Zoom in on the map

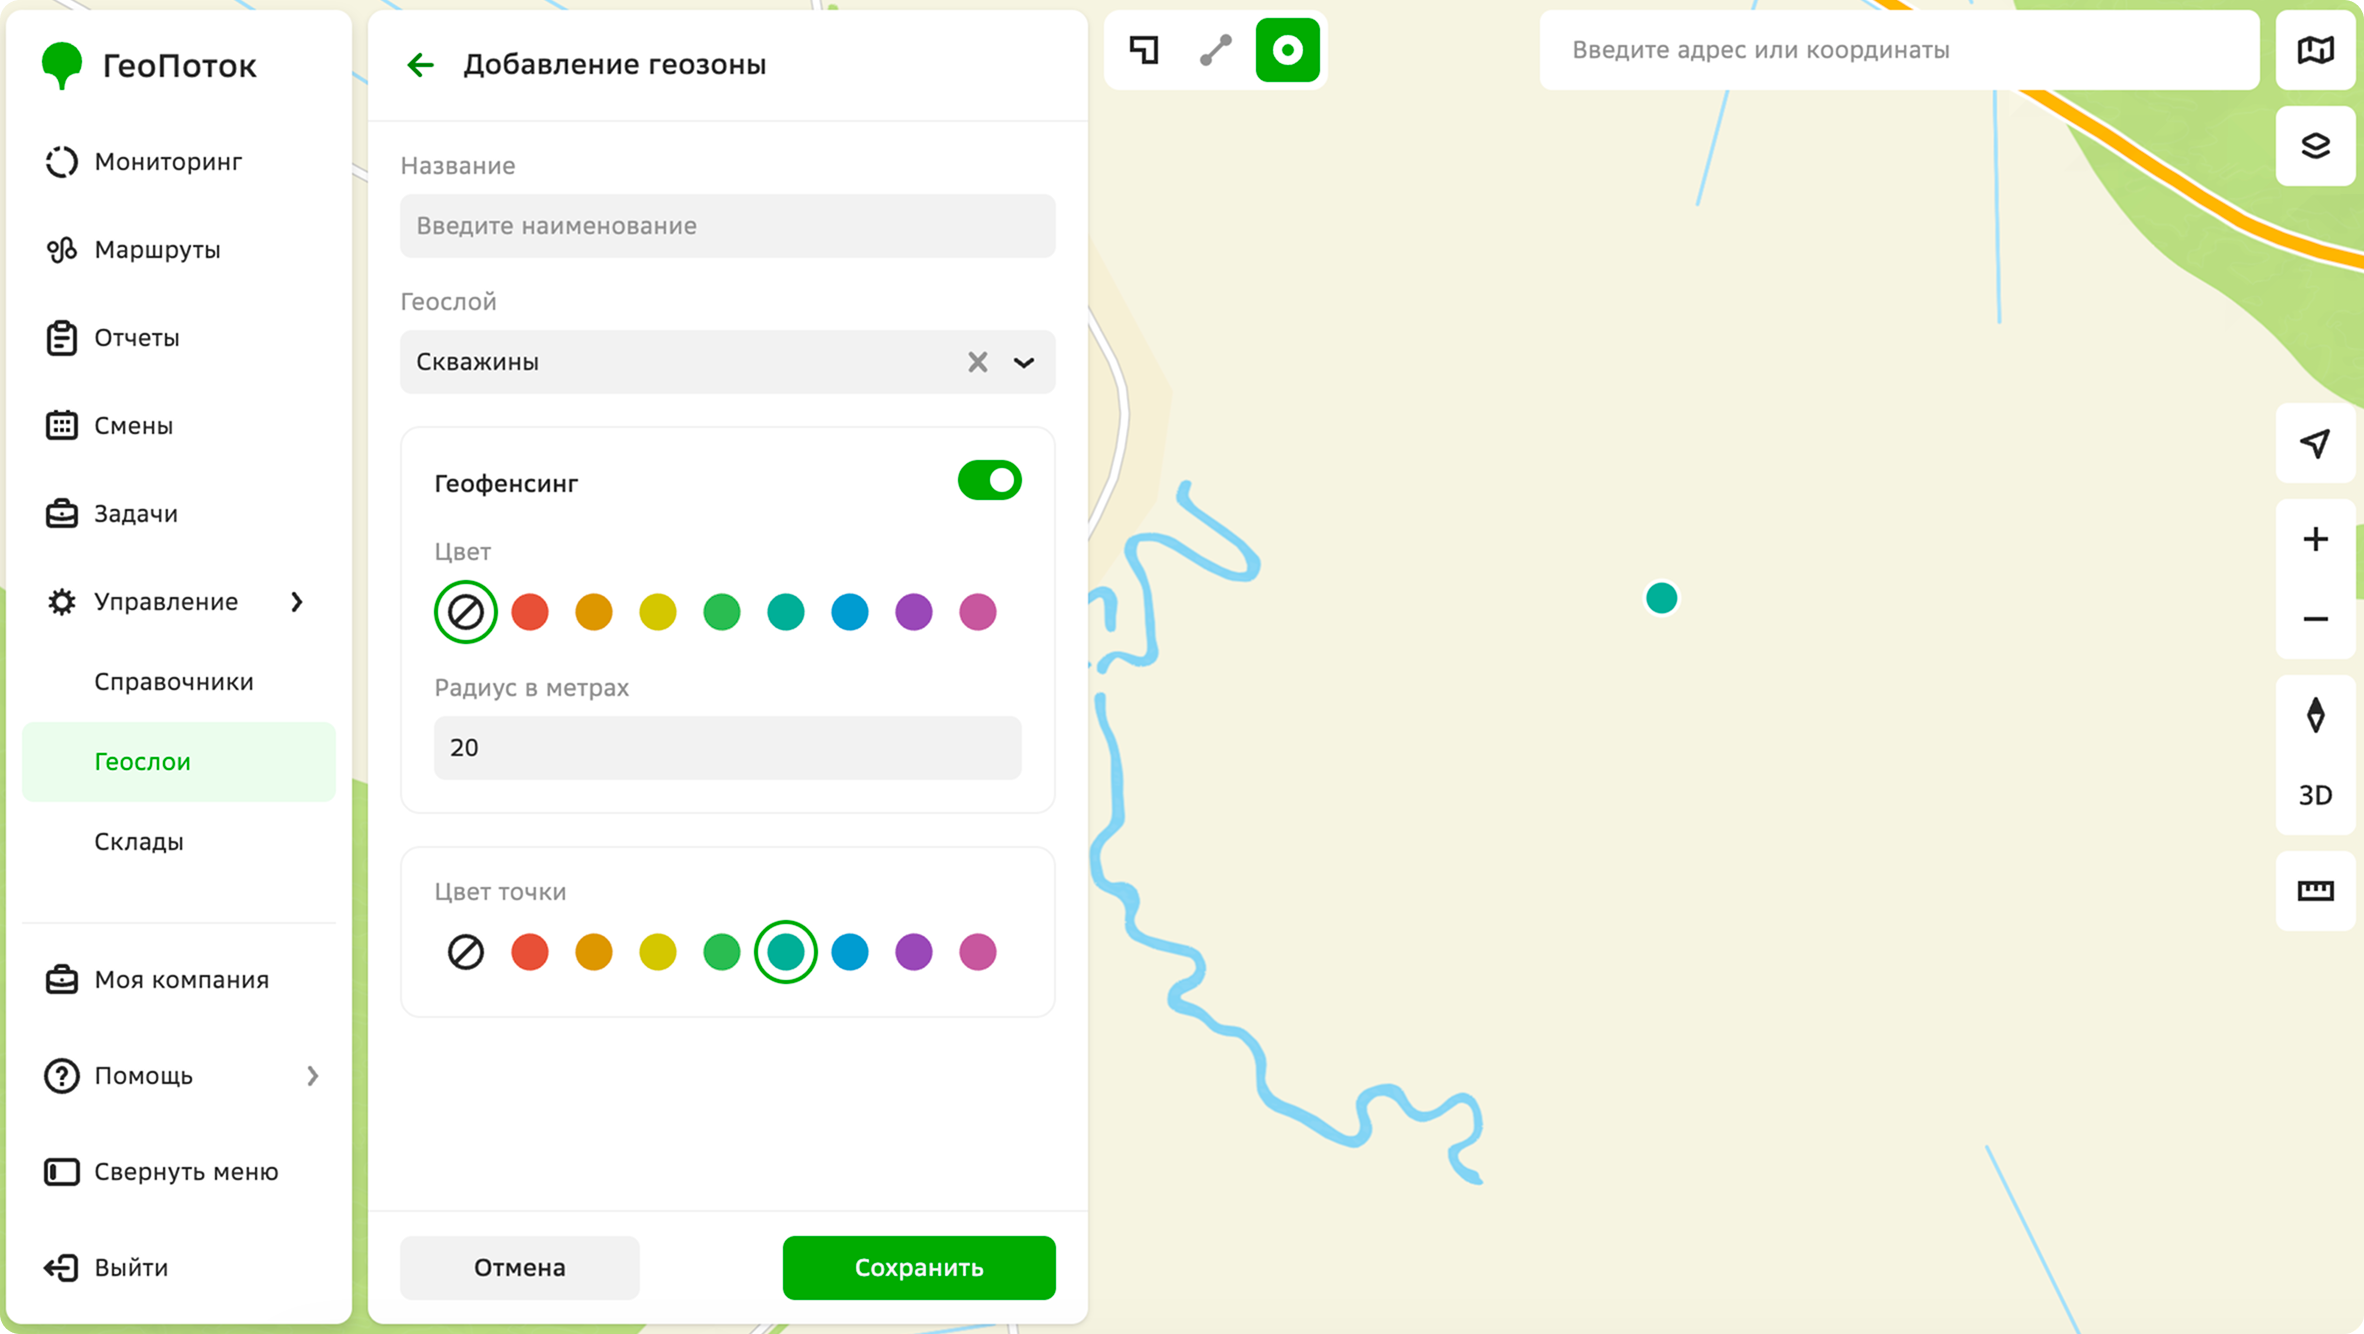pyautogui.click(x=2315, y=540)
